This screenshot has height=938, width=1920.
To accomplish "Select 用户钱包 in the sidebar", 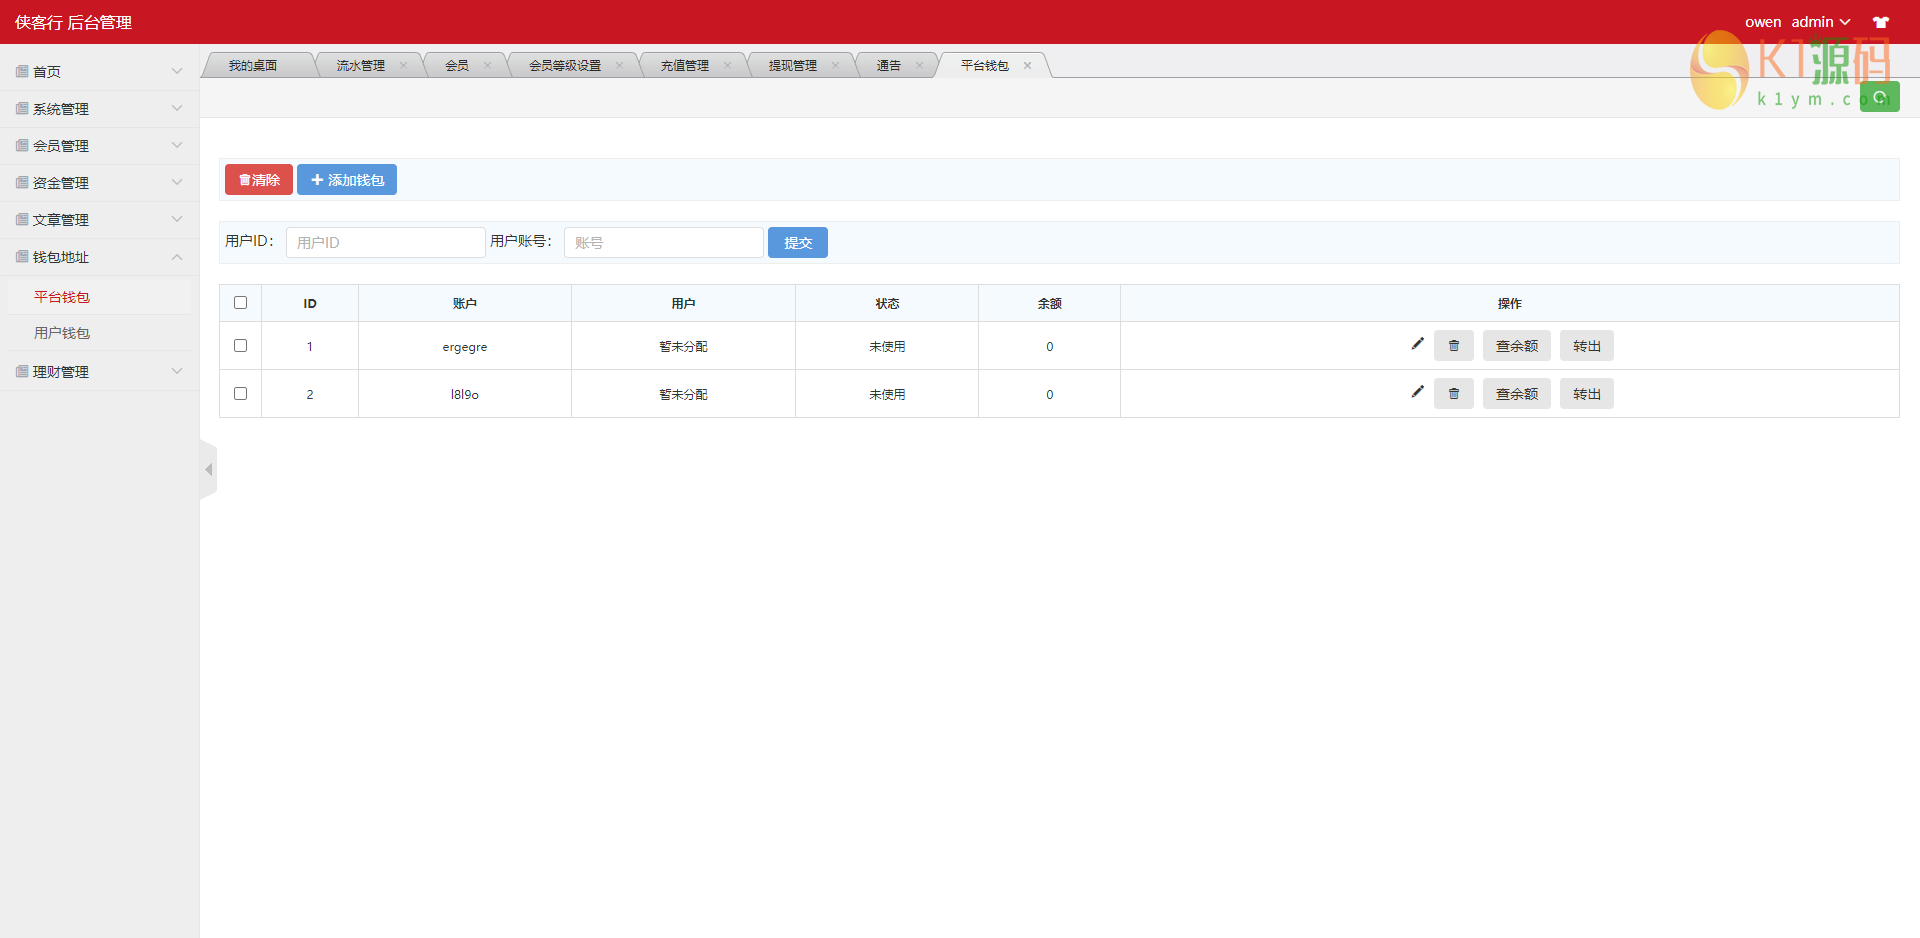I will [x=62, y=333].
